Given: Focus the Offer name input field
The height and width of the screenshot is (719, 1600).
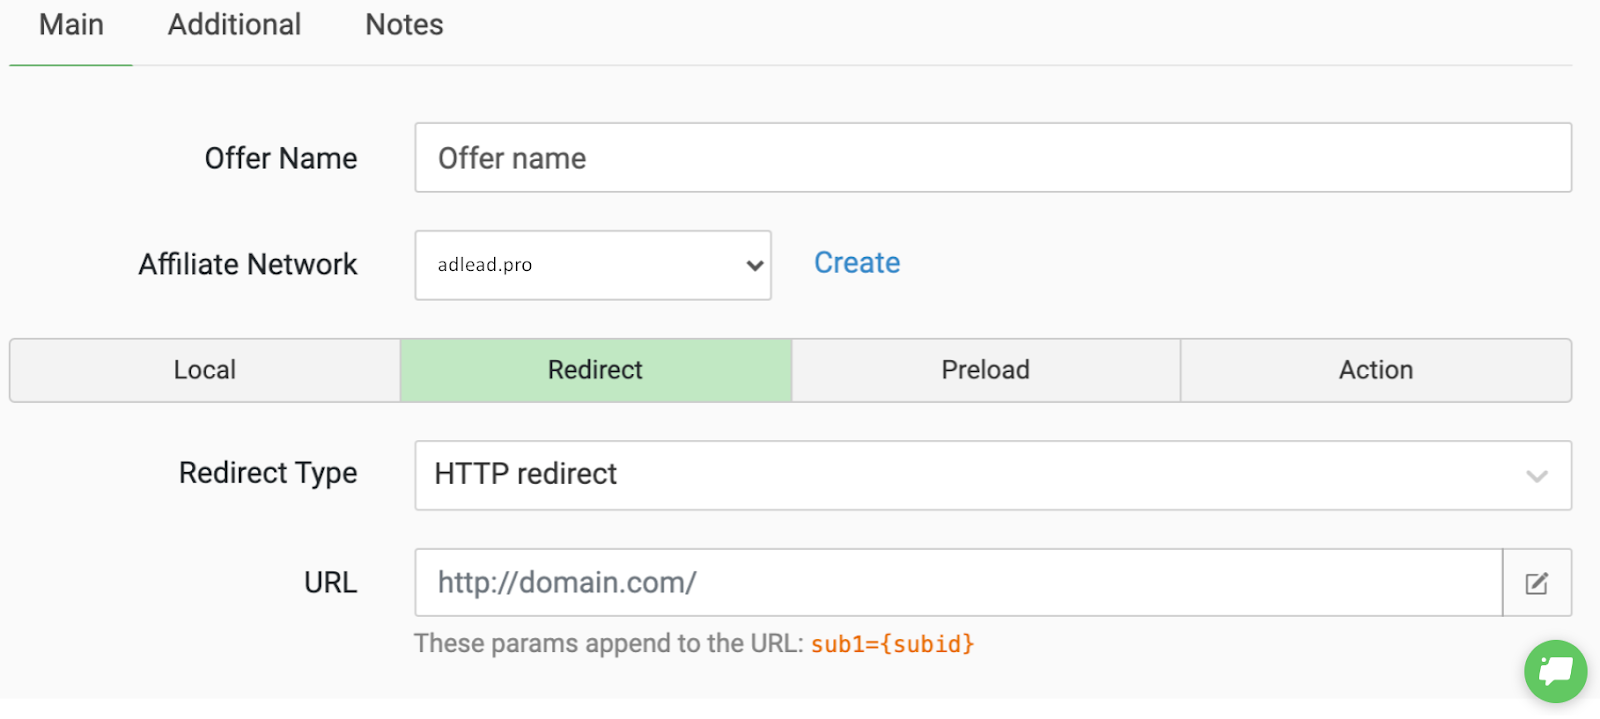Looking at the screenshot, I should pyautogui.click(x=993, y=158).
